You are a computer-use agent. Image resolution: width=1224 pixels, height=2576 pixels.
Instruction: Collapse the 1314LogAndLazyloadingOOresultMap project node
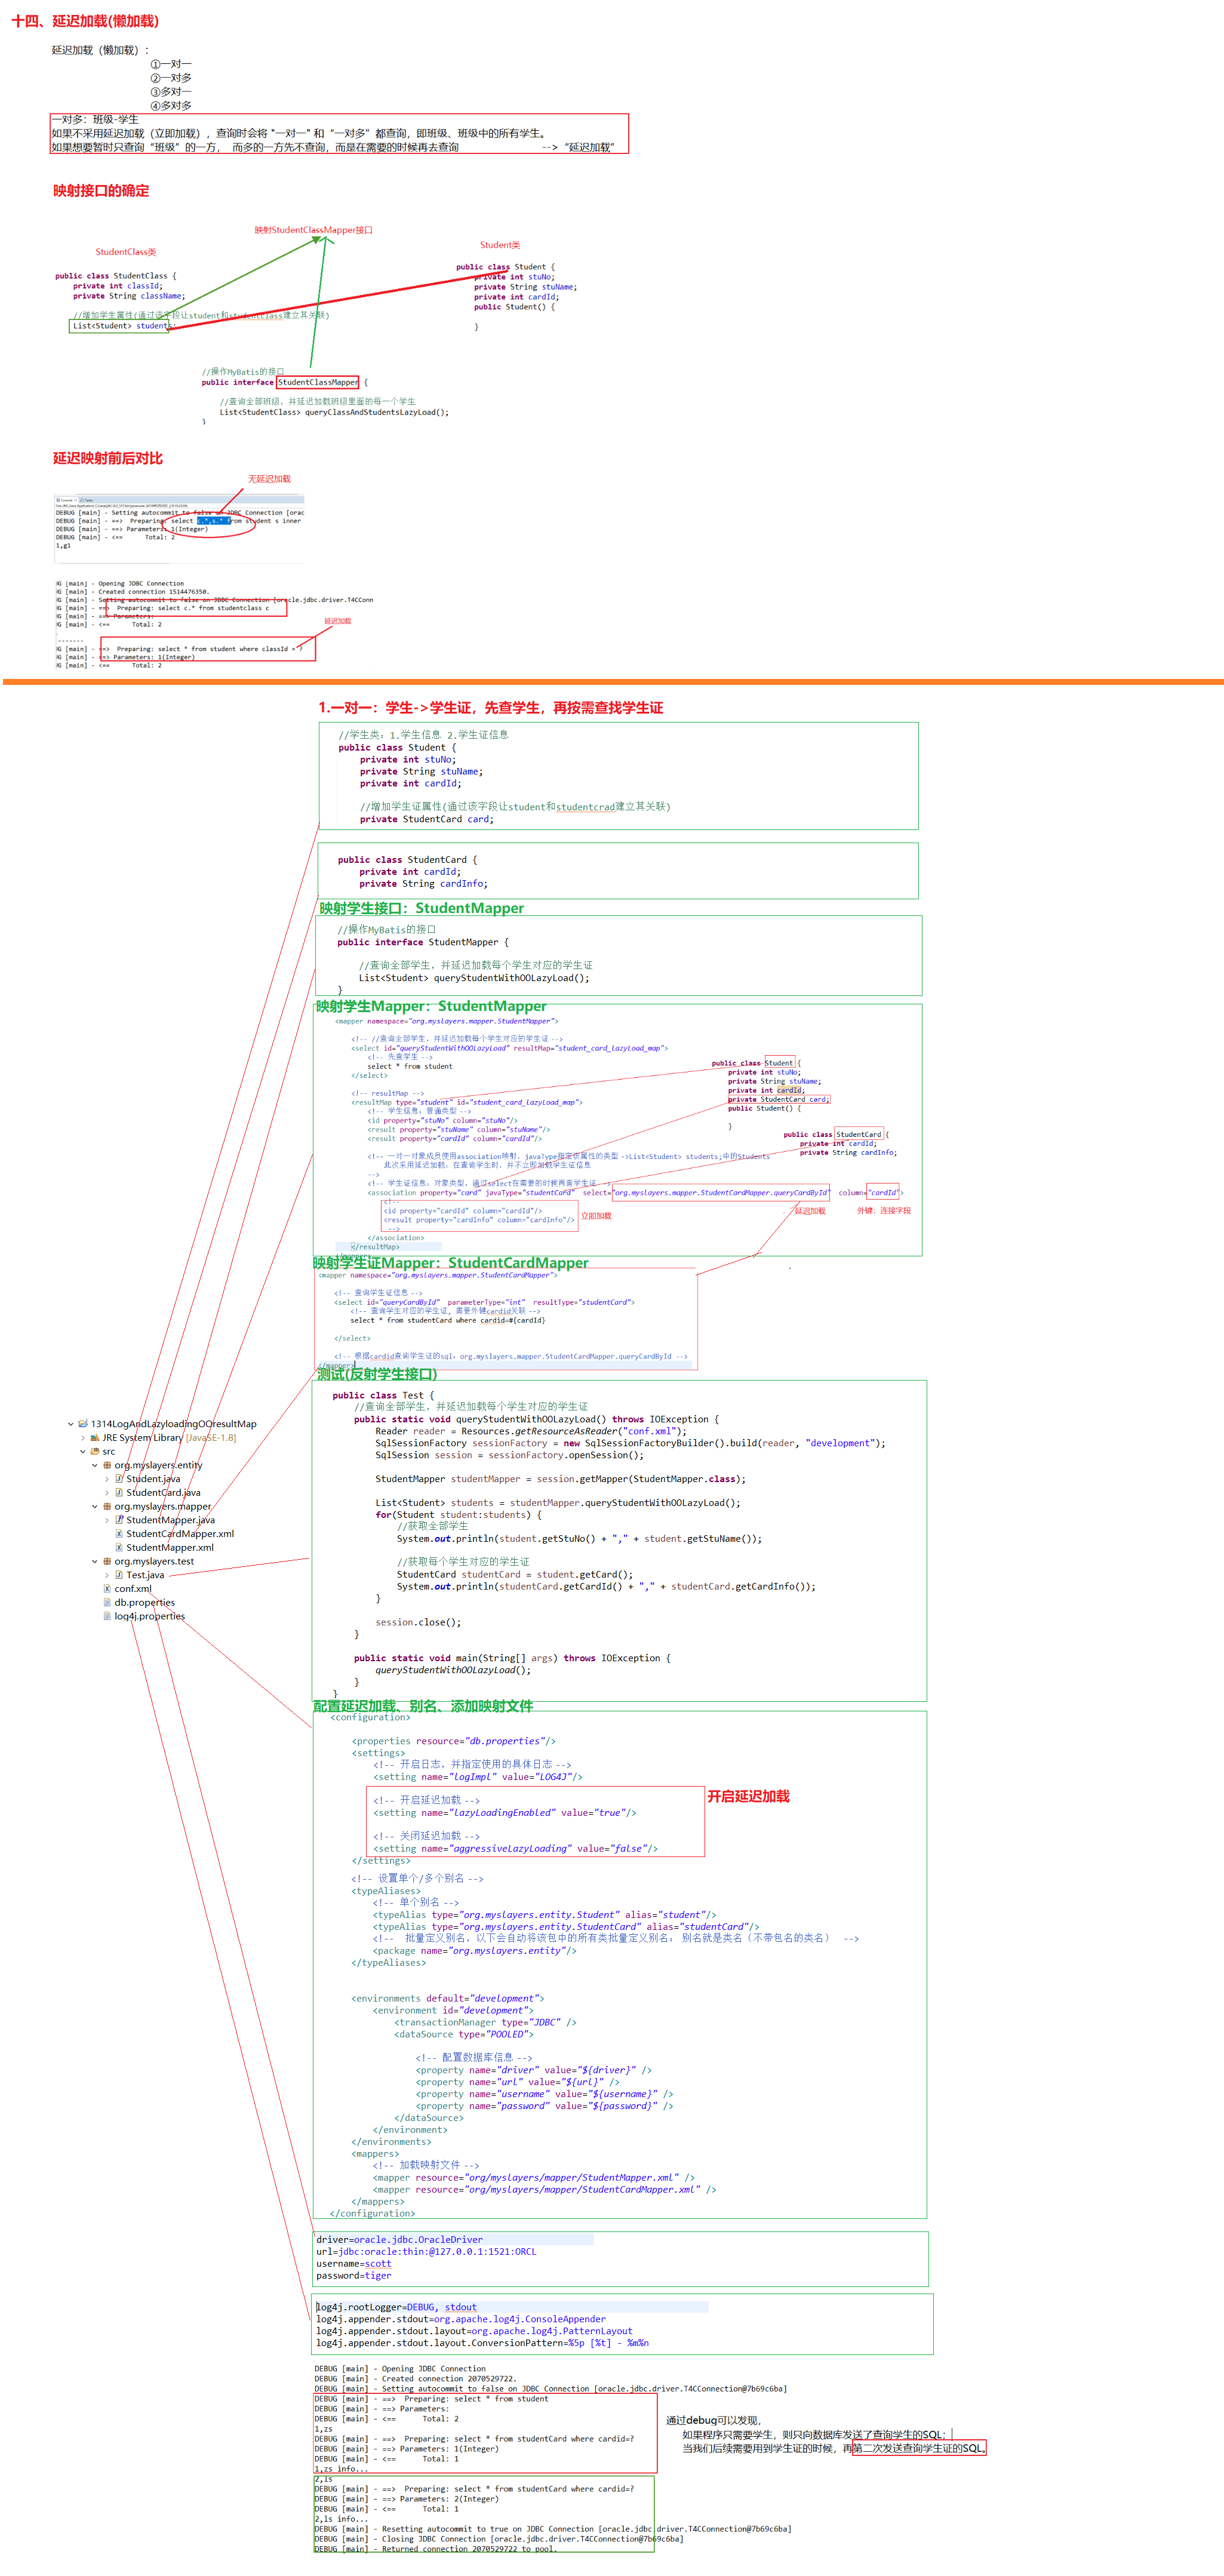[x=71, y=1424]
